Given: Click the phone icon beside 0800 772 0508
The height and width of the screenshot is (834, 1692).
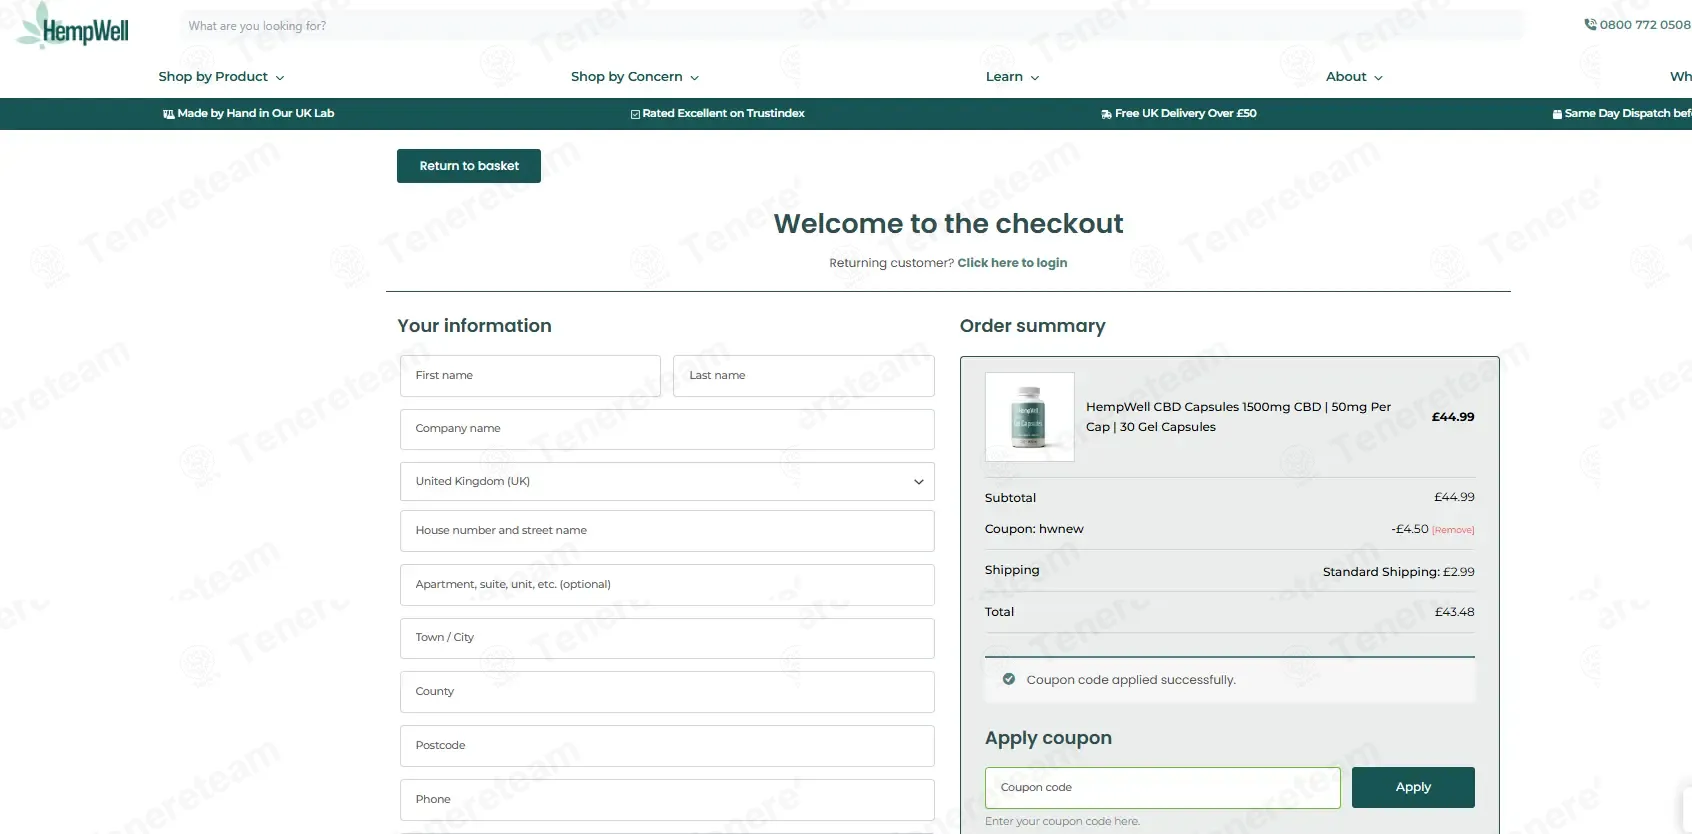Looking at the screenshot, I should pyautogui.click(x=1590, y=25).
